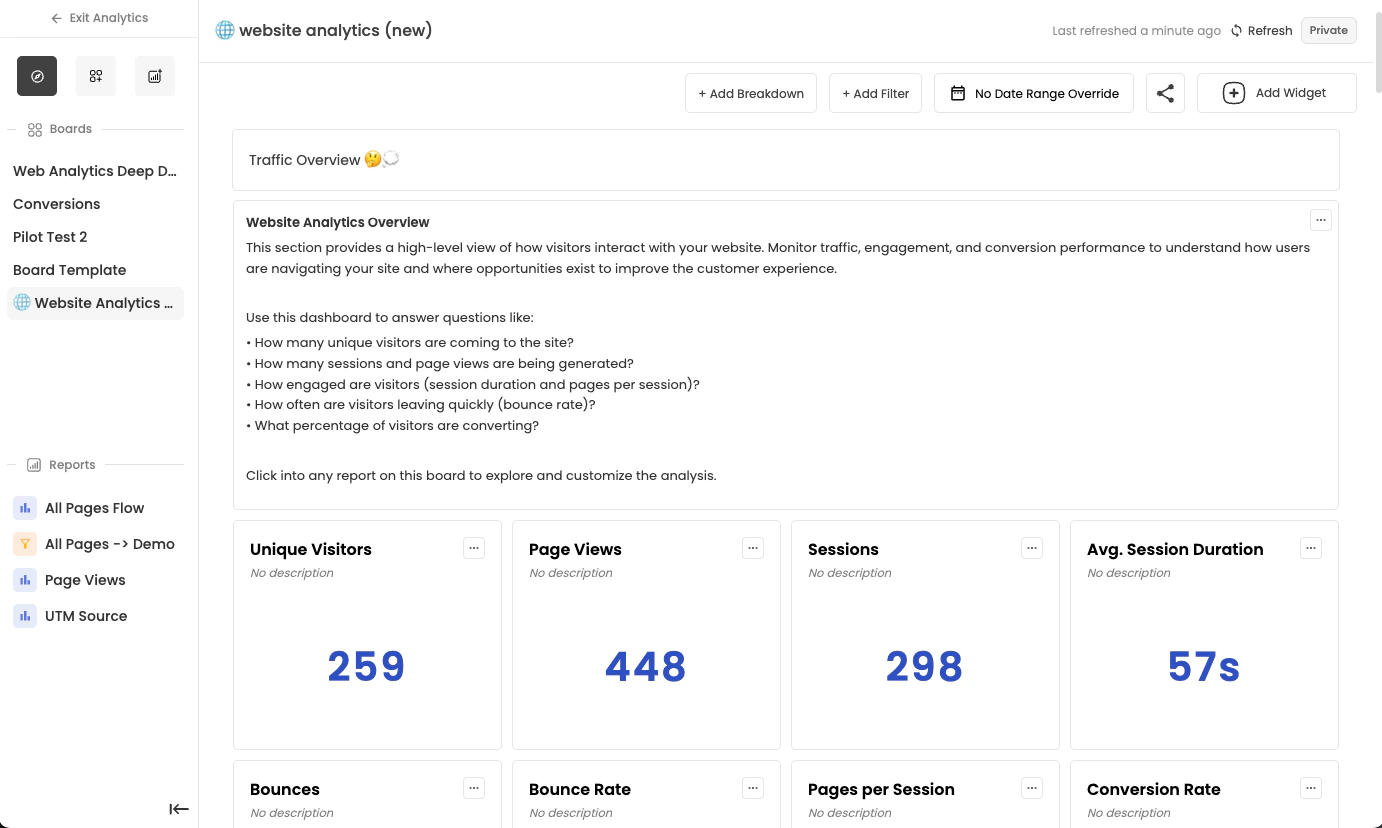The height and width of the screenshot is (828, 1382).
Task: Click Last refreshed a minute ago text
Action: pyautogui.click(x=1136, y=31)
